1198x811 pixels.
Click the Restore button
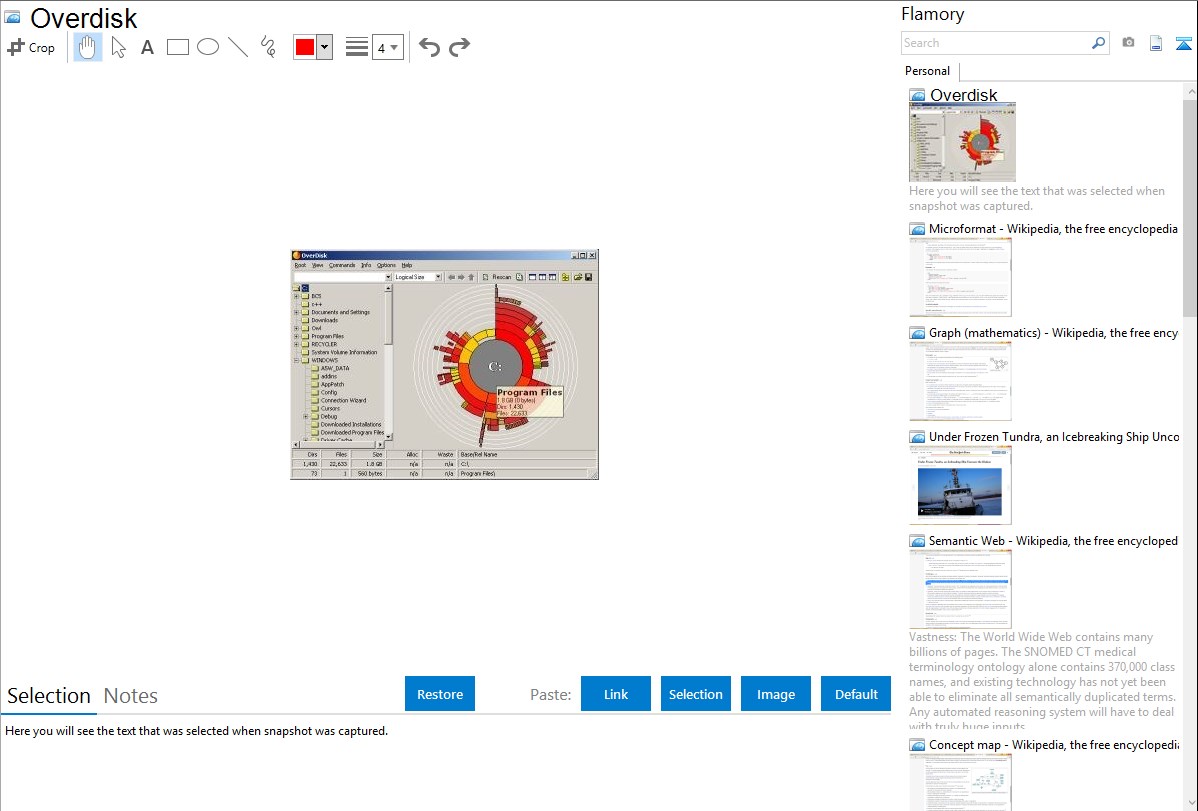tap(440, 694)
